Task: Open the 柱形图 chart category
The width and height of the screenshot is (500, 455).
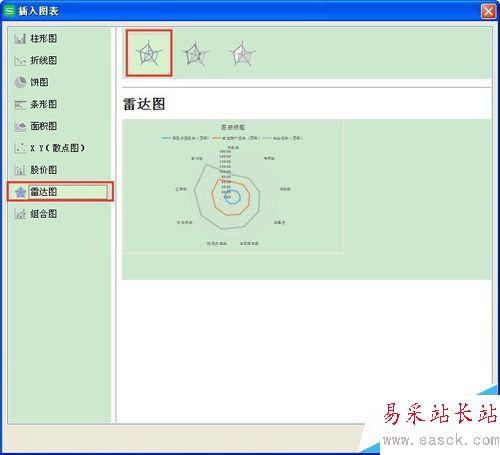Action: 43,39
